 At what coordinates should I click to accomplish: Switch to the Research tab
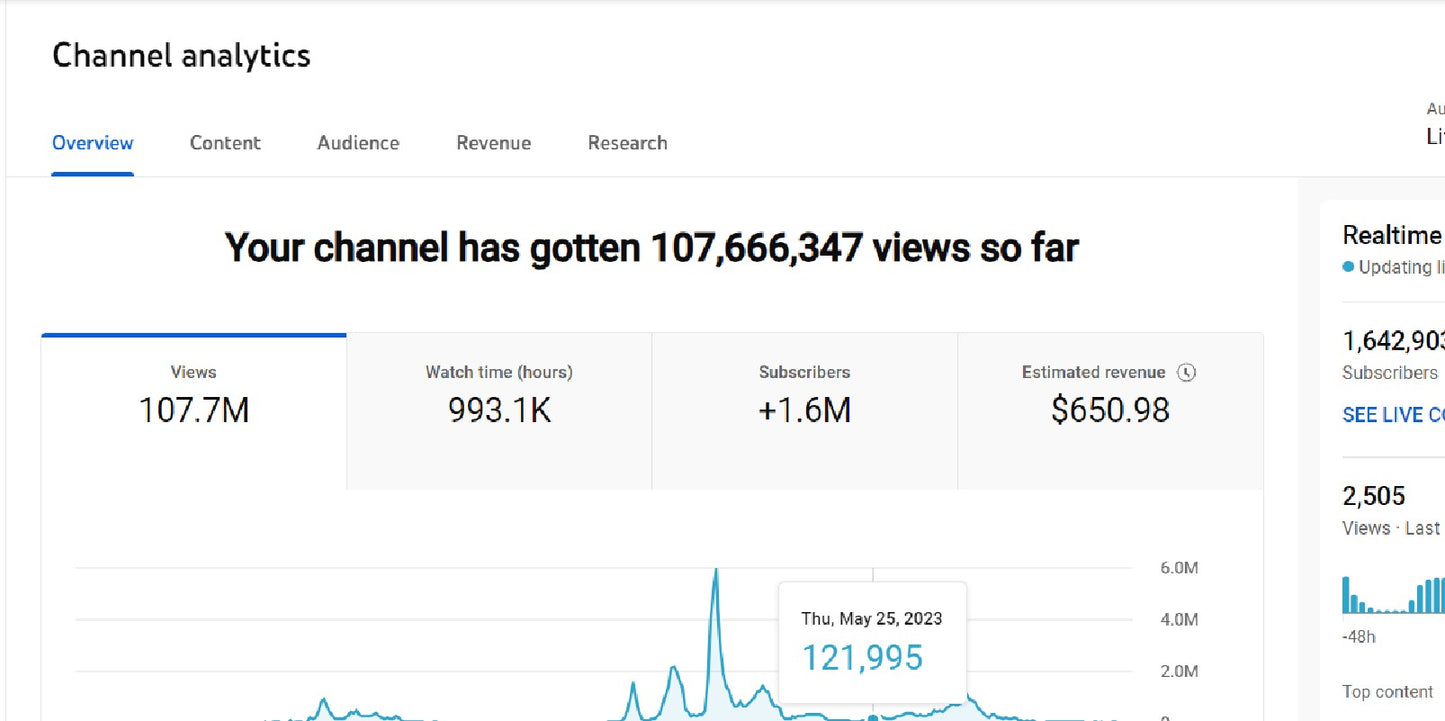[x=627, y=143]
